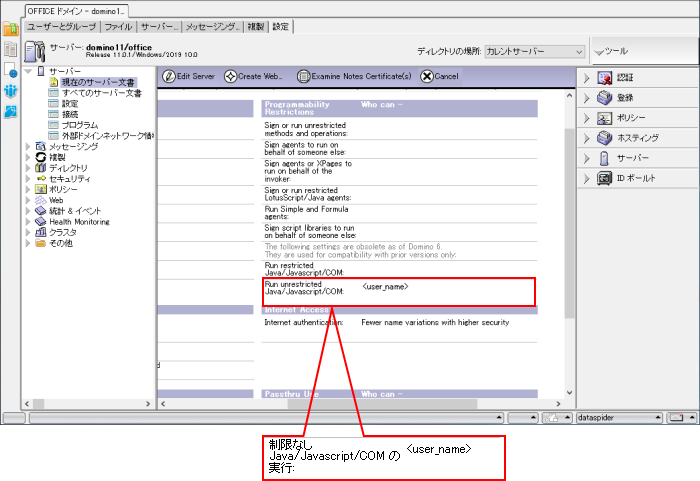Expand the メッセージング tree node
Viewport: 700px width, 481px height.
[x=28, y=146]
